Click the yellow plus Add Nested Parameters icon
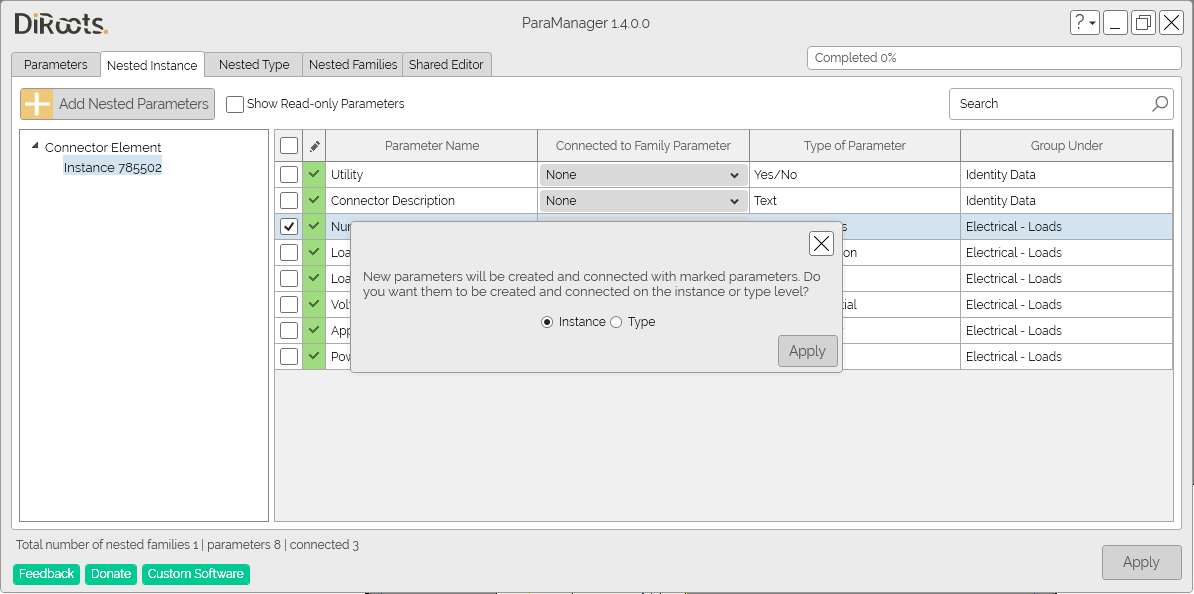The width and height of the screenshot is (1194, 594). coord(37,104)
